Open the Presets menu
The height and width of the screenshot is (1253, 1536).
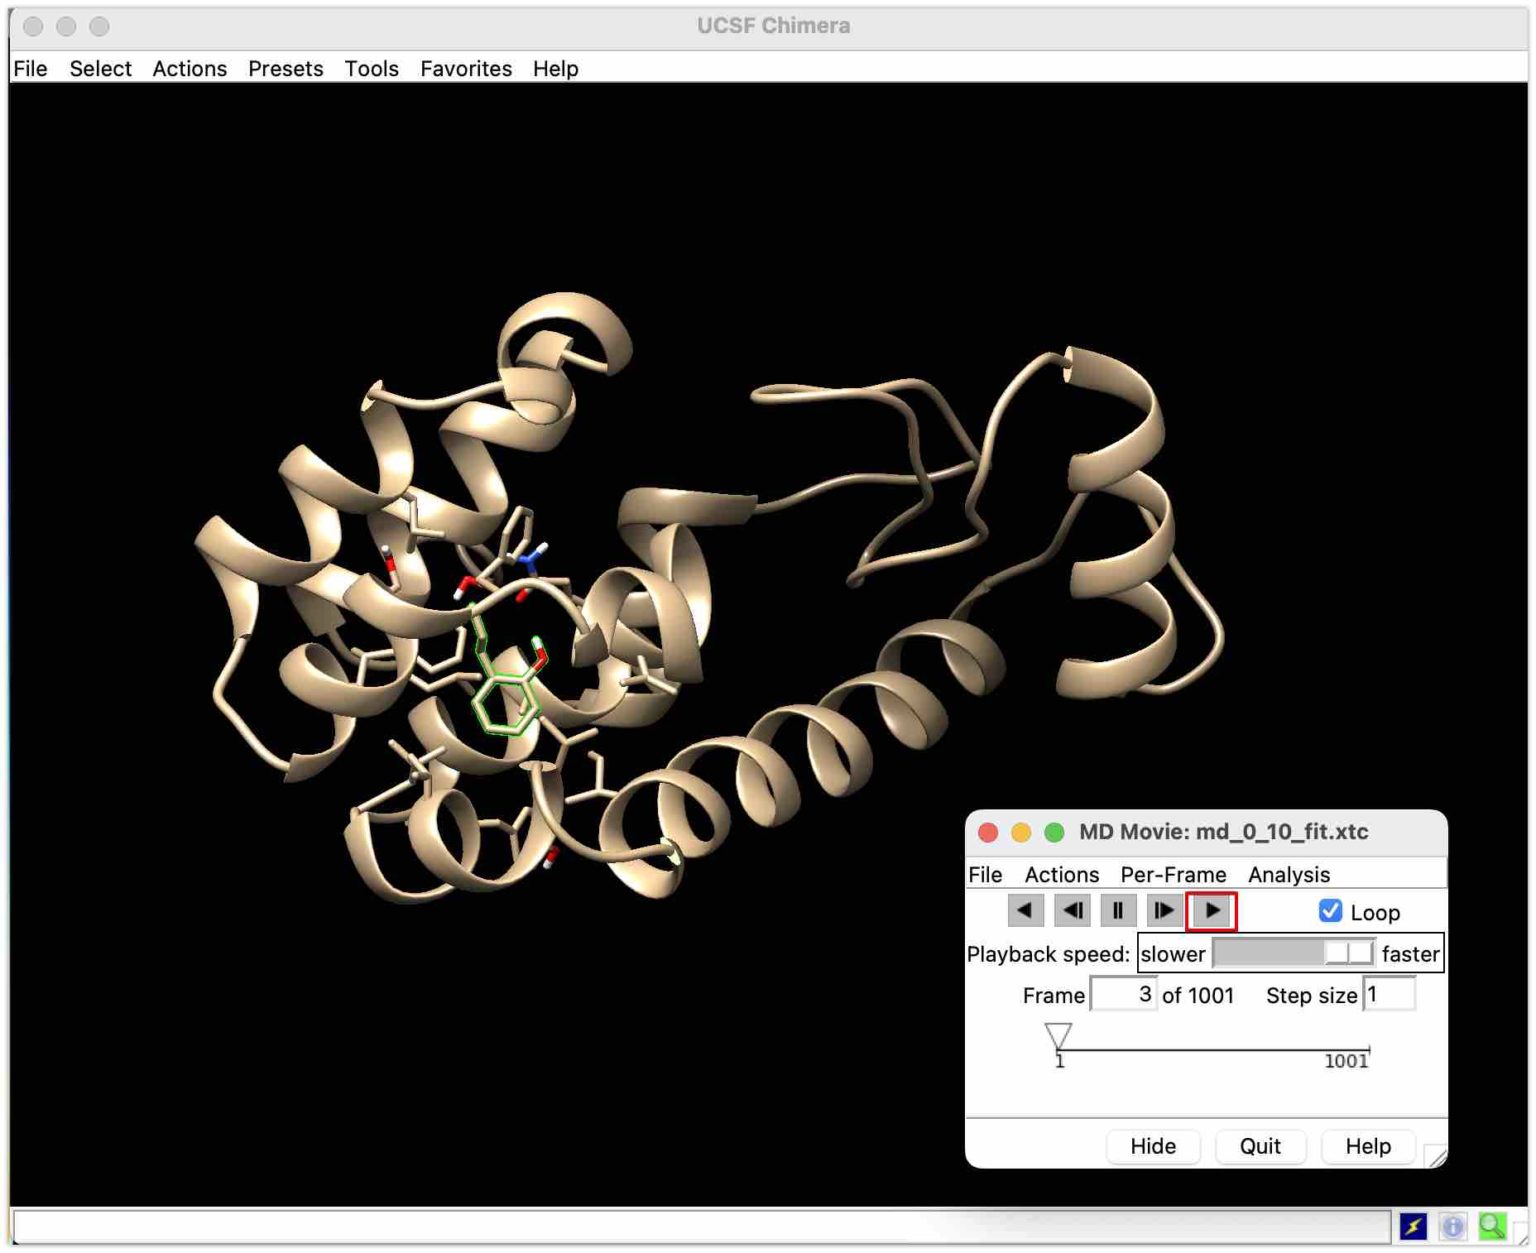point(285,68)
